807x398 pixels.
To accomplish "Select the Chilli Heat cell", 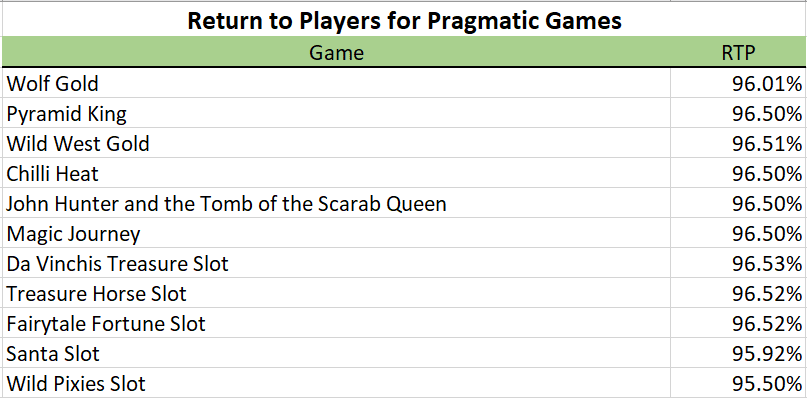I will tap(337, 173).
